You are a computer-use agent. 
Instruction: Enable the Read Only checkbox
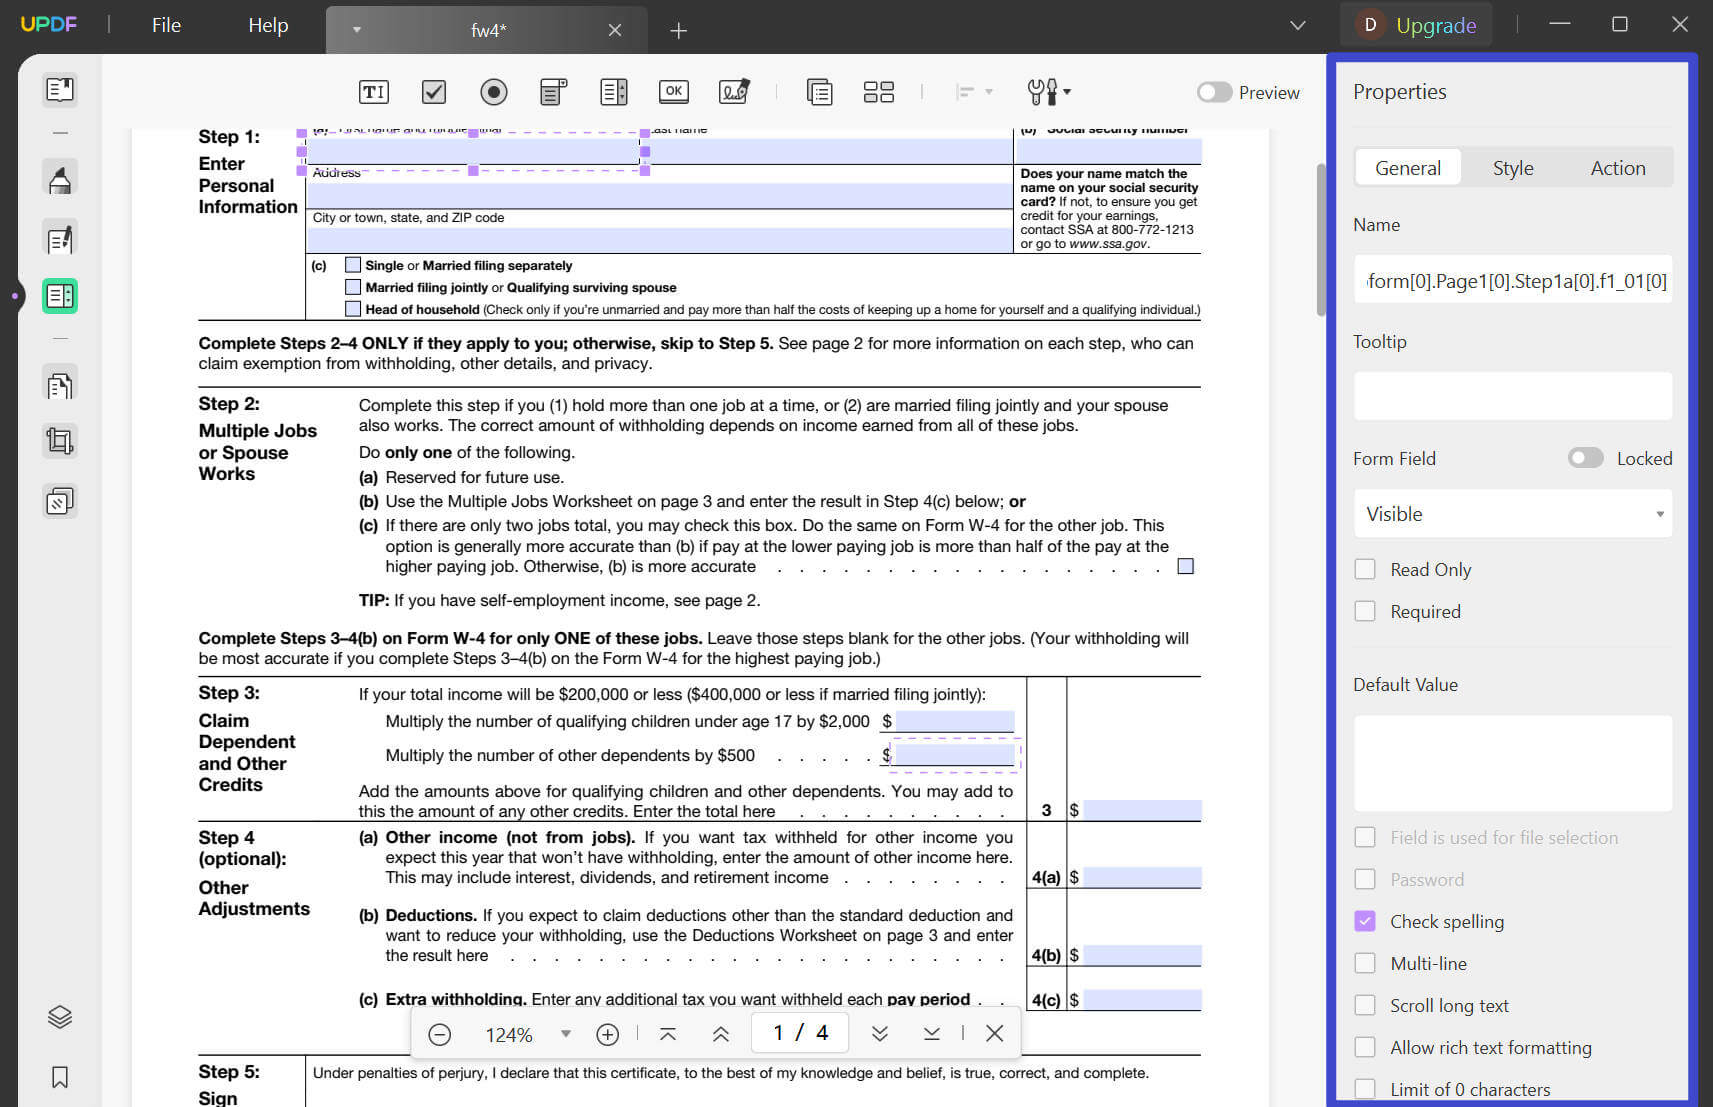tap(1365, 568)
